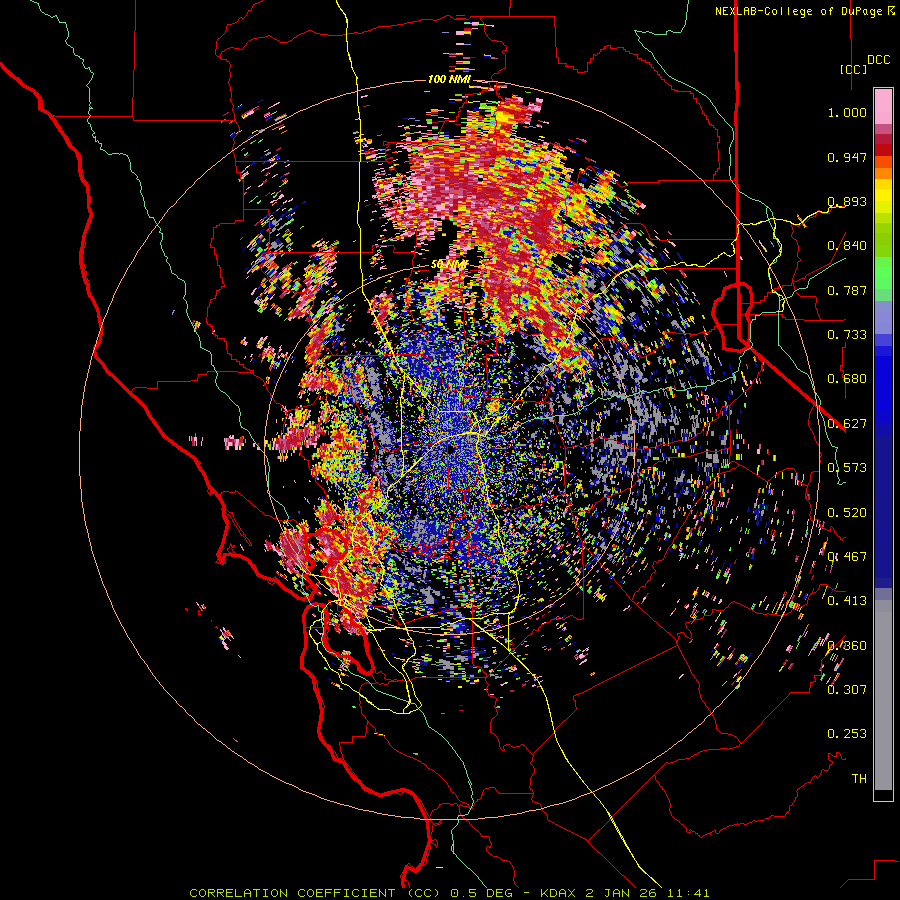Viewport: 900px width, 900px height.
Task: Click the 0.787 scale value
Action: pyautogui.click(x=847, y=290)
